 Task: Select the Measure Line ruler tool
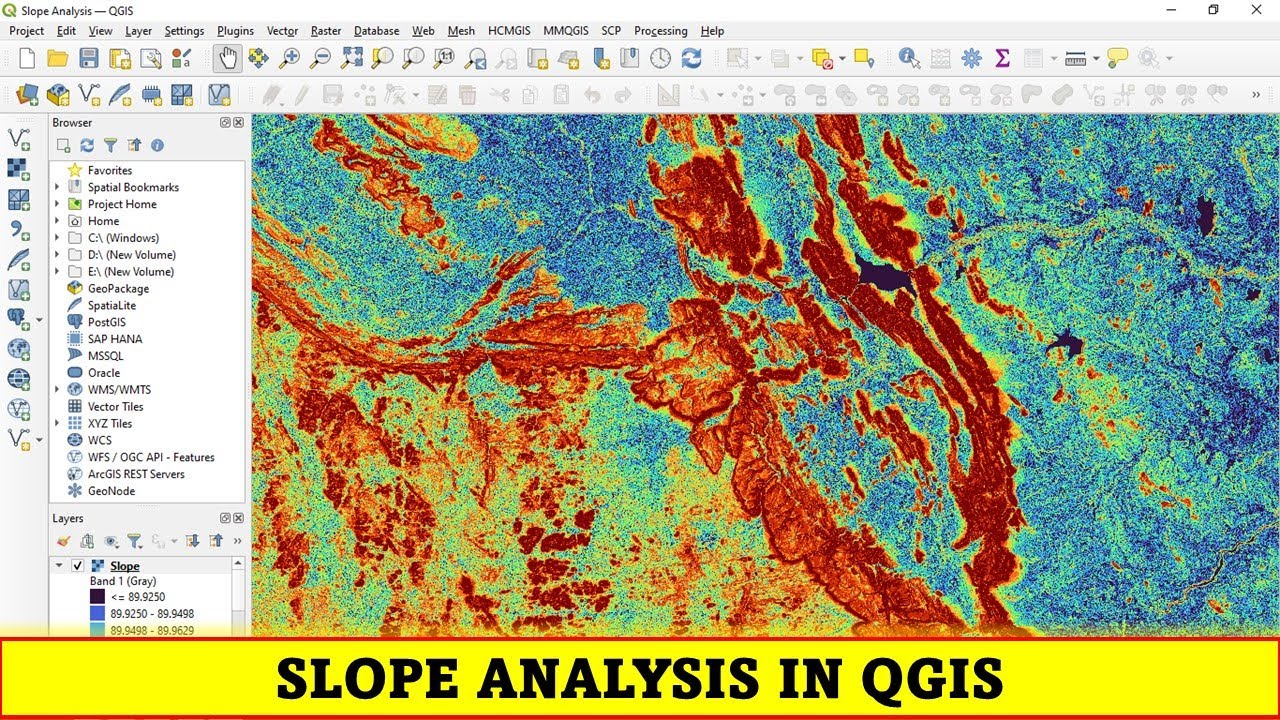tap(1076, 58)
